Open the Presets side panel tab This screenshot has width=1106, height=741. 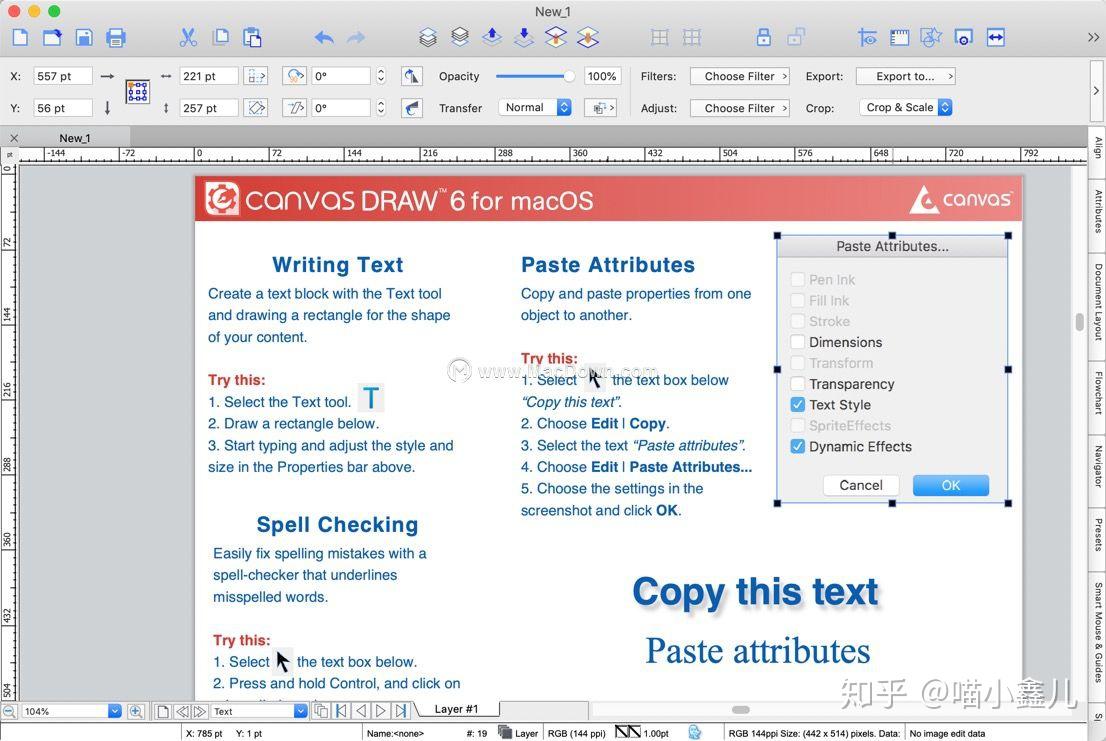(1098, 534)
